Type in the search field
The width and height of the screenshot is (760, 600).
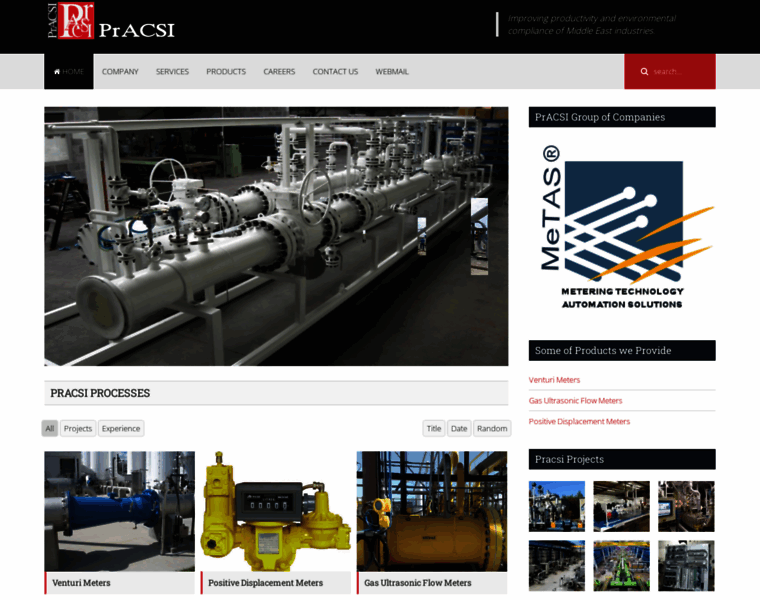pyautogui.click(x=680, y=72)
